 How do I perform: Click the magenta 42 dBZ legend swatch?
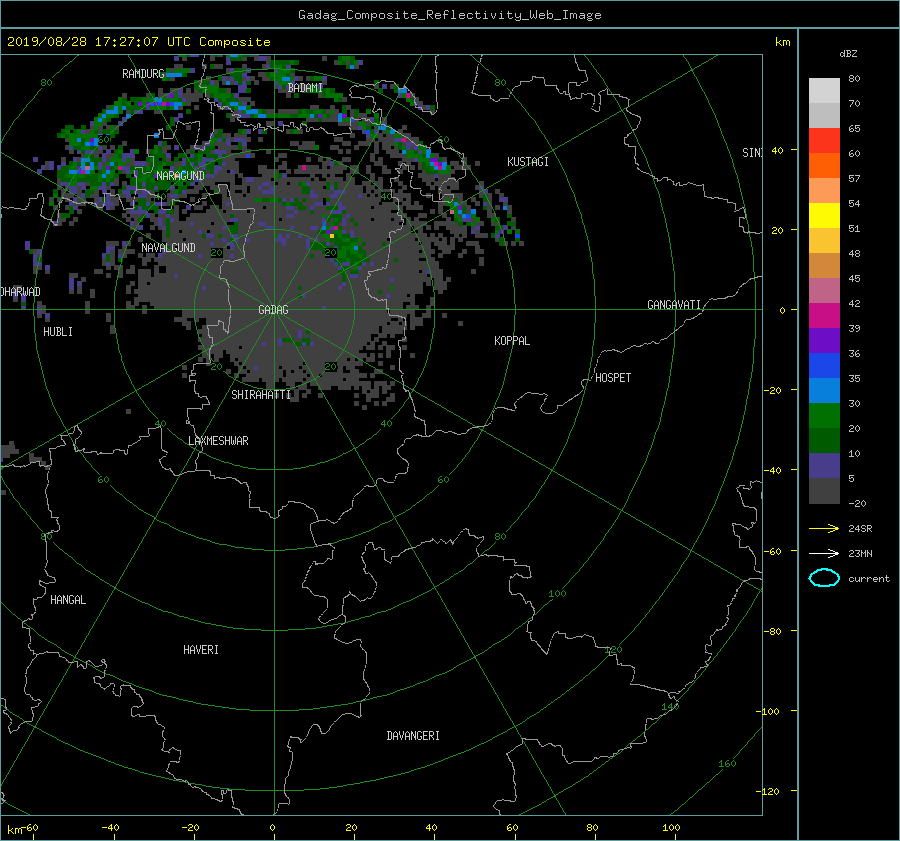pyautogui.click(x=824, y=316)
